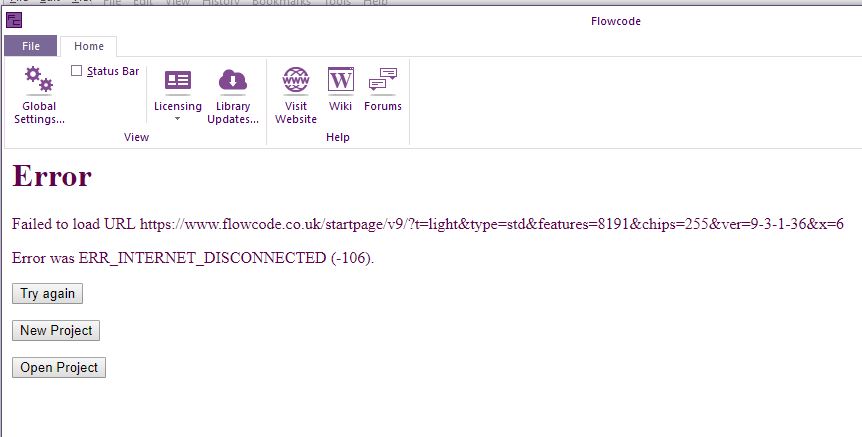This screenshot has width=862, height=437.
Task: Open Forums speech bubbles icon
Action: (x=383, y=80)
